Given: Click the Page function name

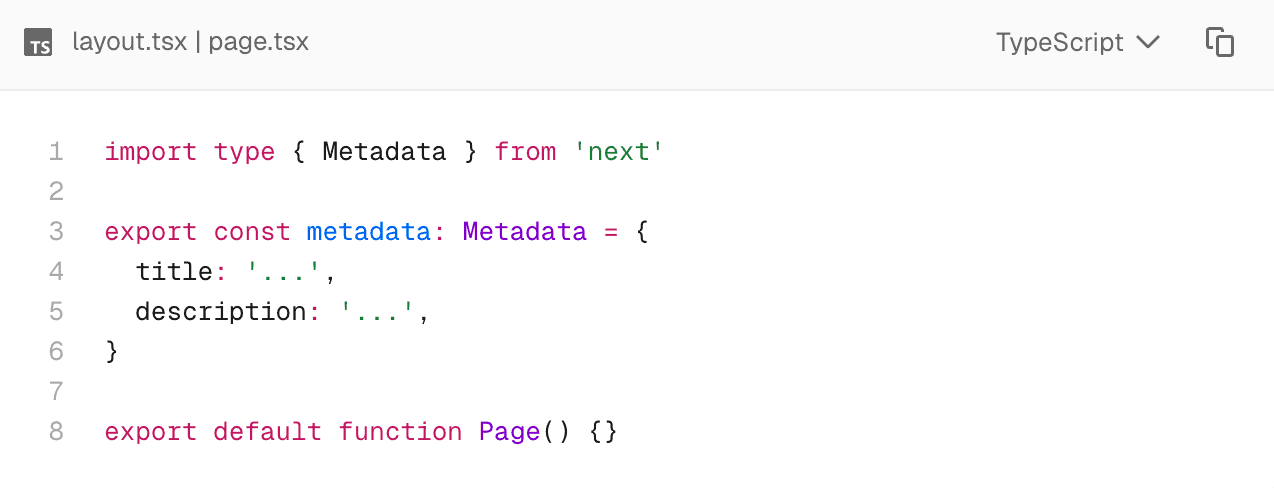Looking at the screenshot, I should click(509, 432).
